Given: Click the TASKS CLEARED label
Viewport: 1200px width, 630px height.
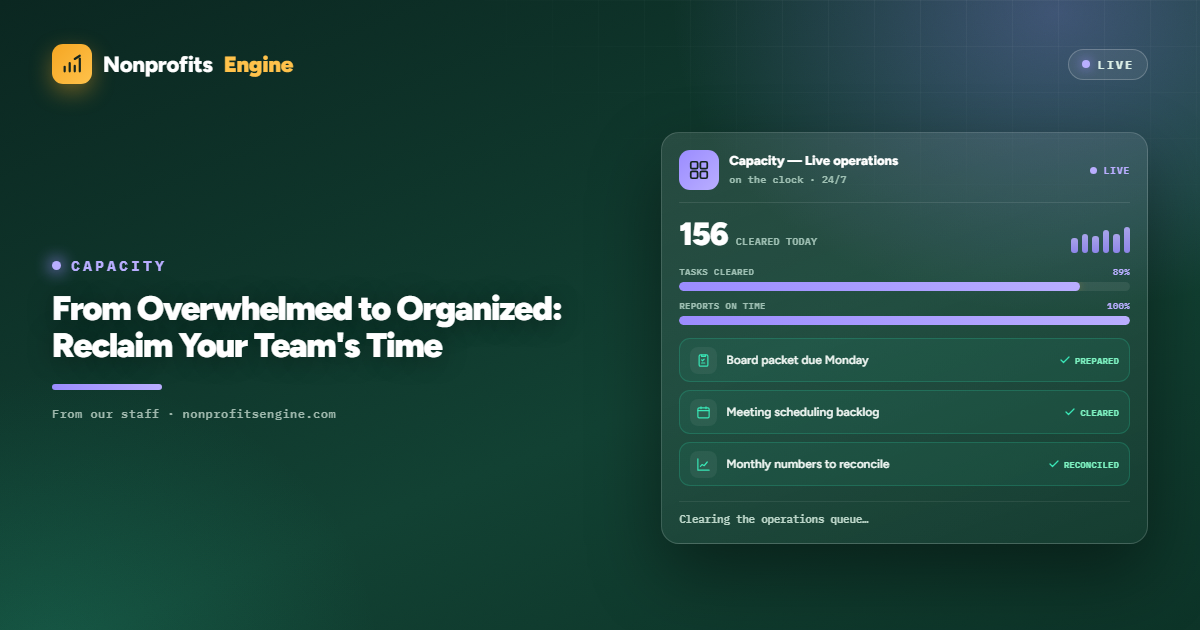Looking at the screenshot, I should coord(717,272).
